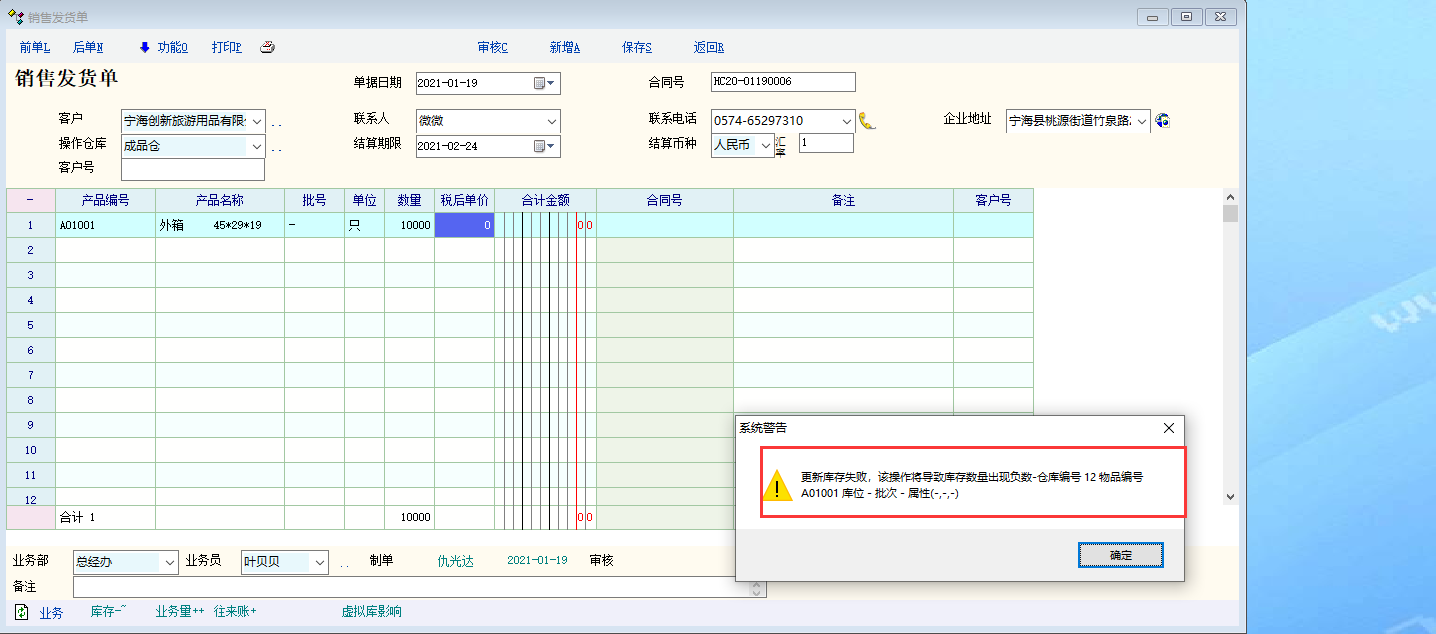Viewport: 1436px width, 634px height.
Task: Click the globe map icon beside 企业地址
Action: click(1162, 121)
